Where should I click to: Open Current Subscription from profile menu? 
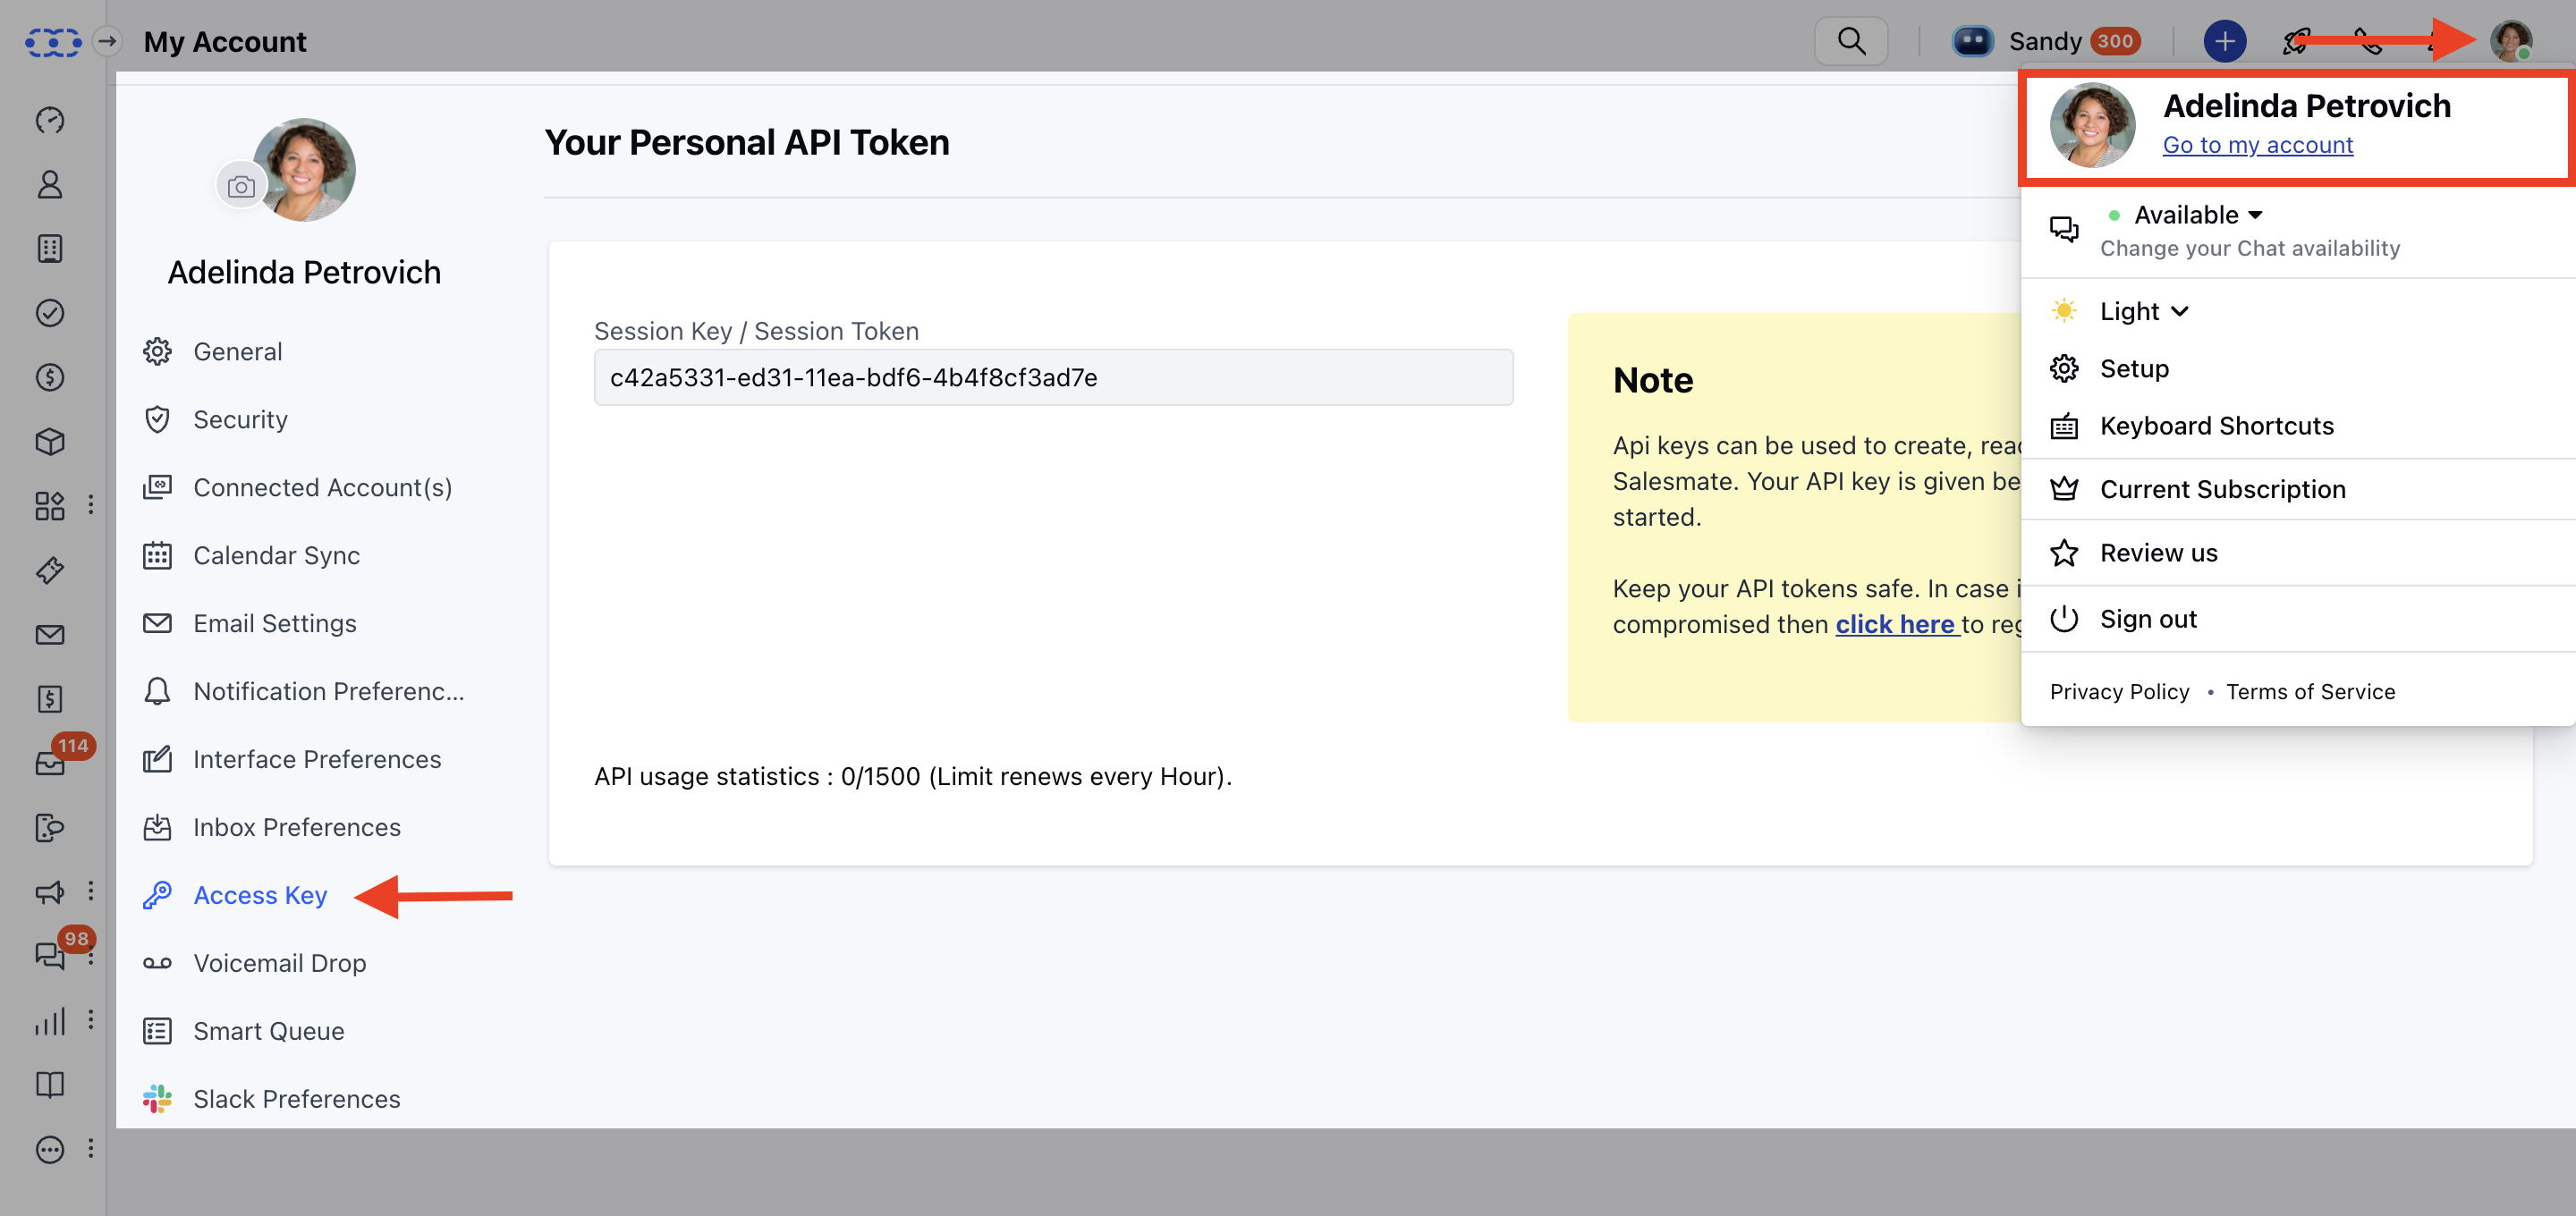tap(2222, 490)
